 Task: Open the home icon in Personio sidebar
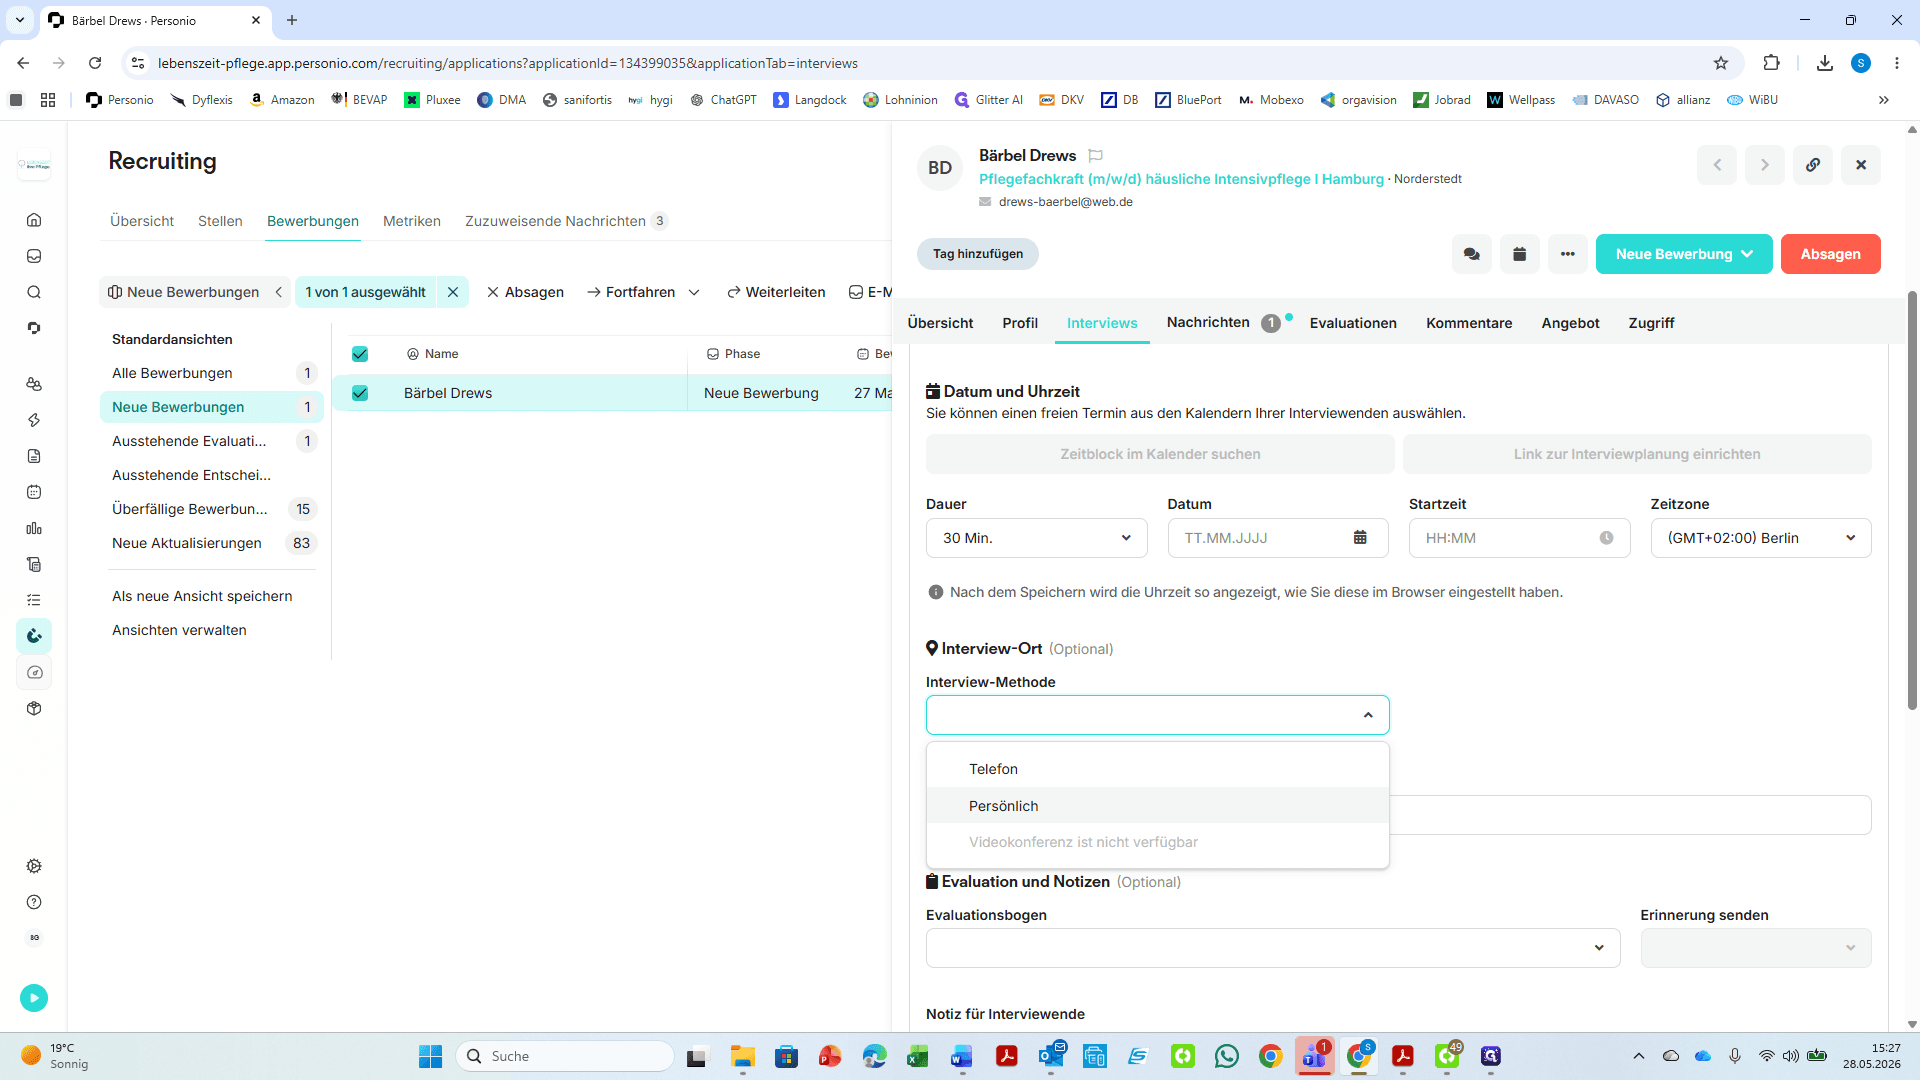click(34, 220)
